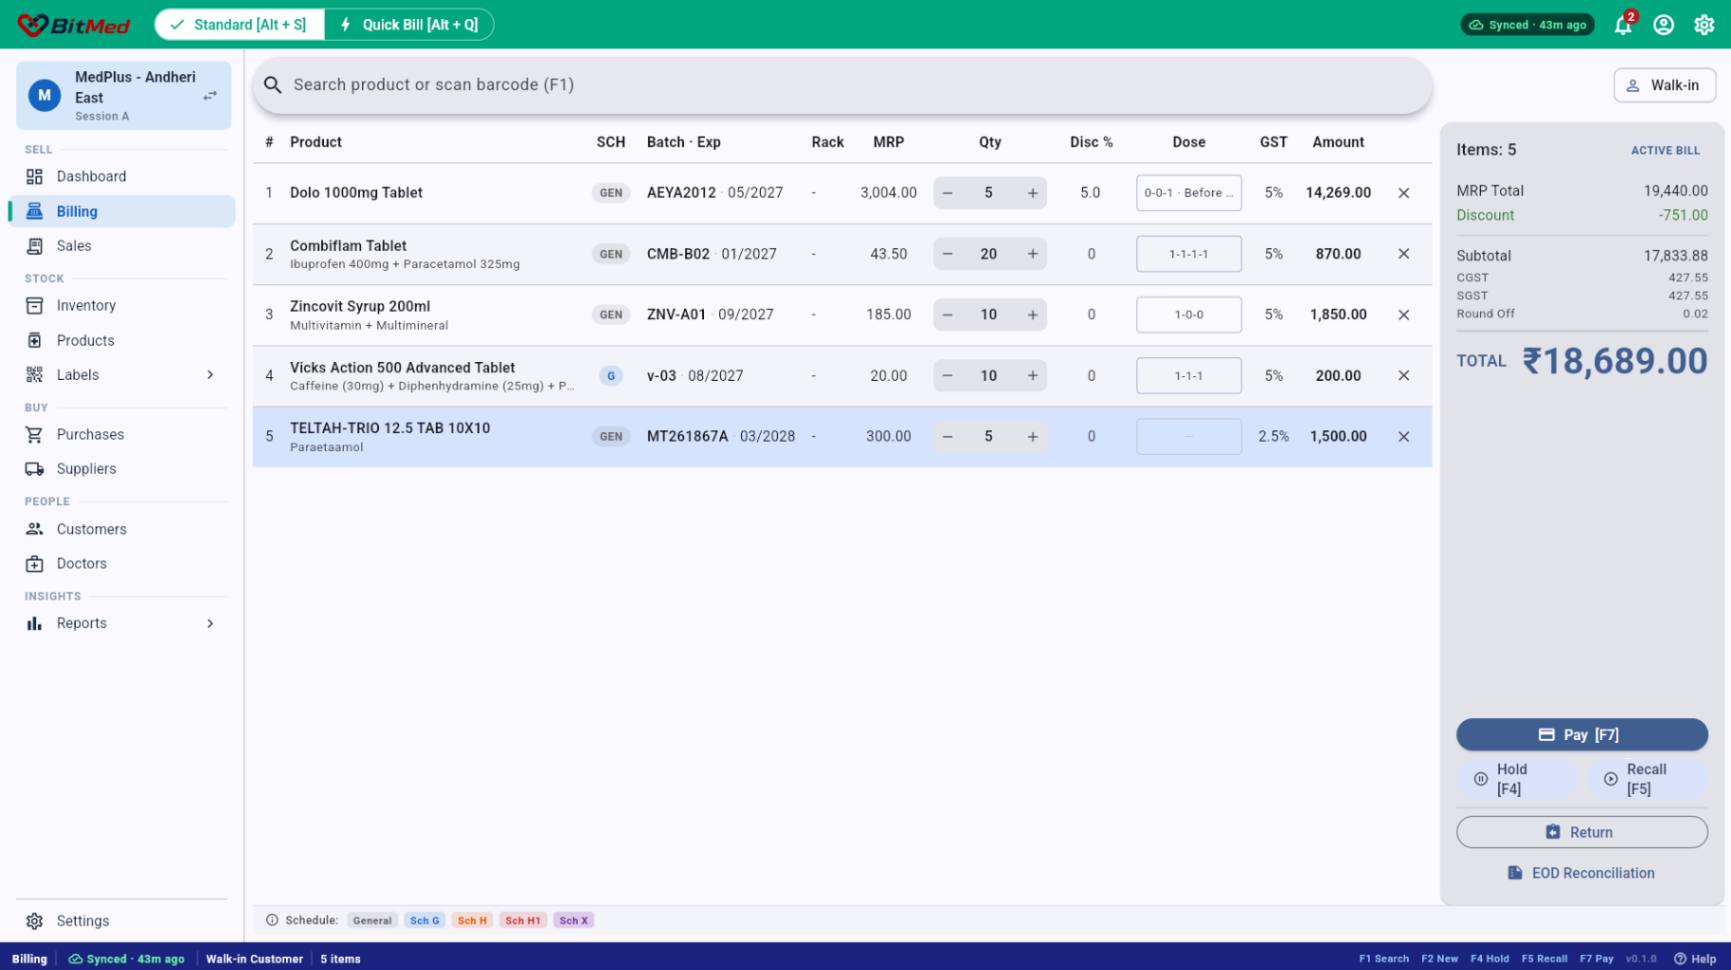Open the Purchases section
The height and width of the screenshot is (970, 1731).
(122, 435)
